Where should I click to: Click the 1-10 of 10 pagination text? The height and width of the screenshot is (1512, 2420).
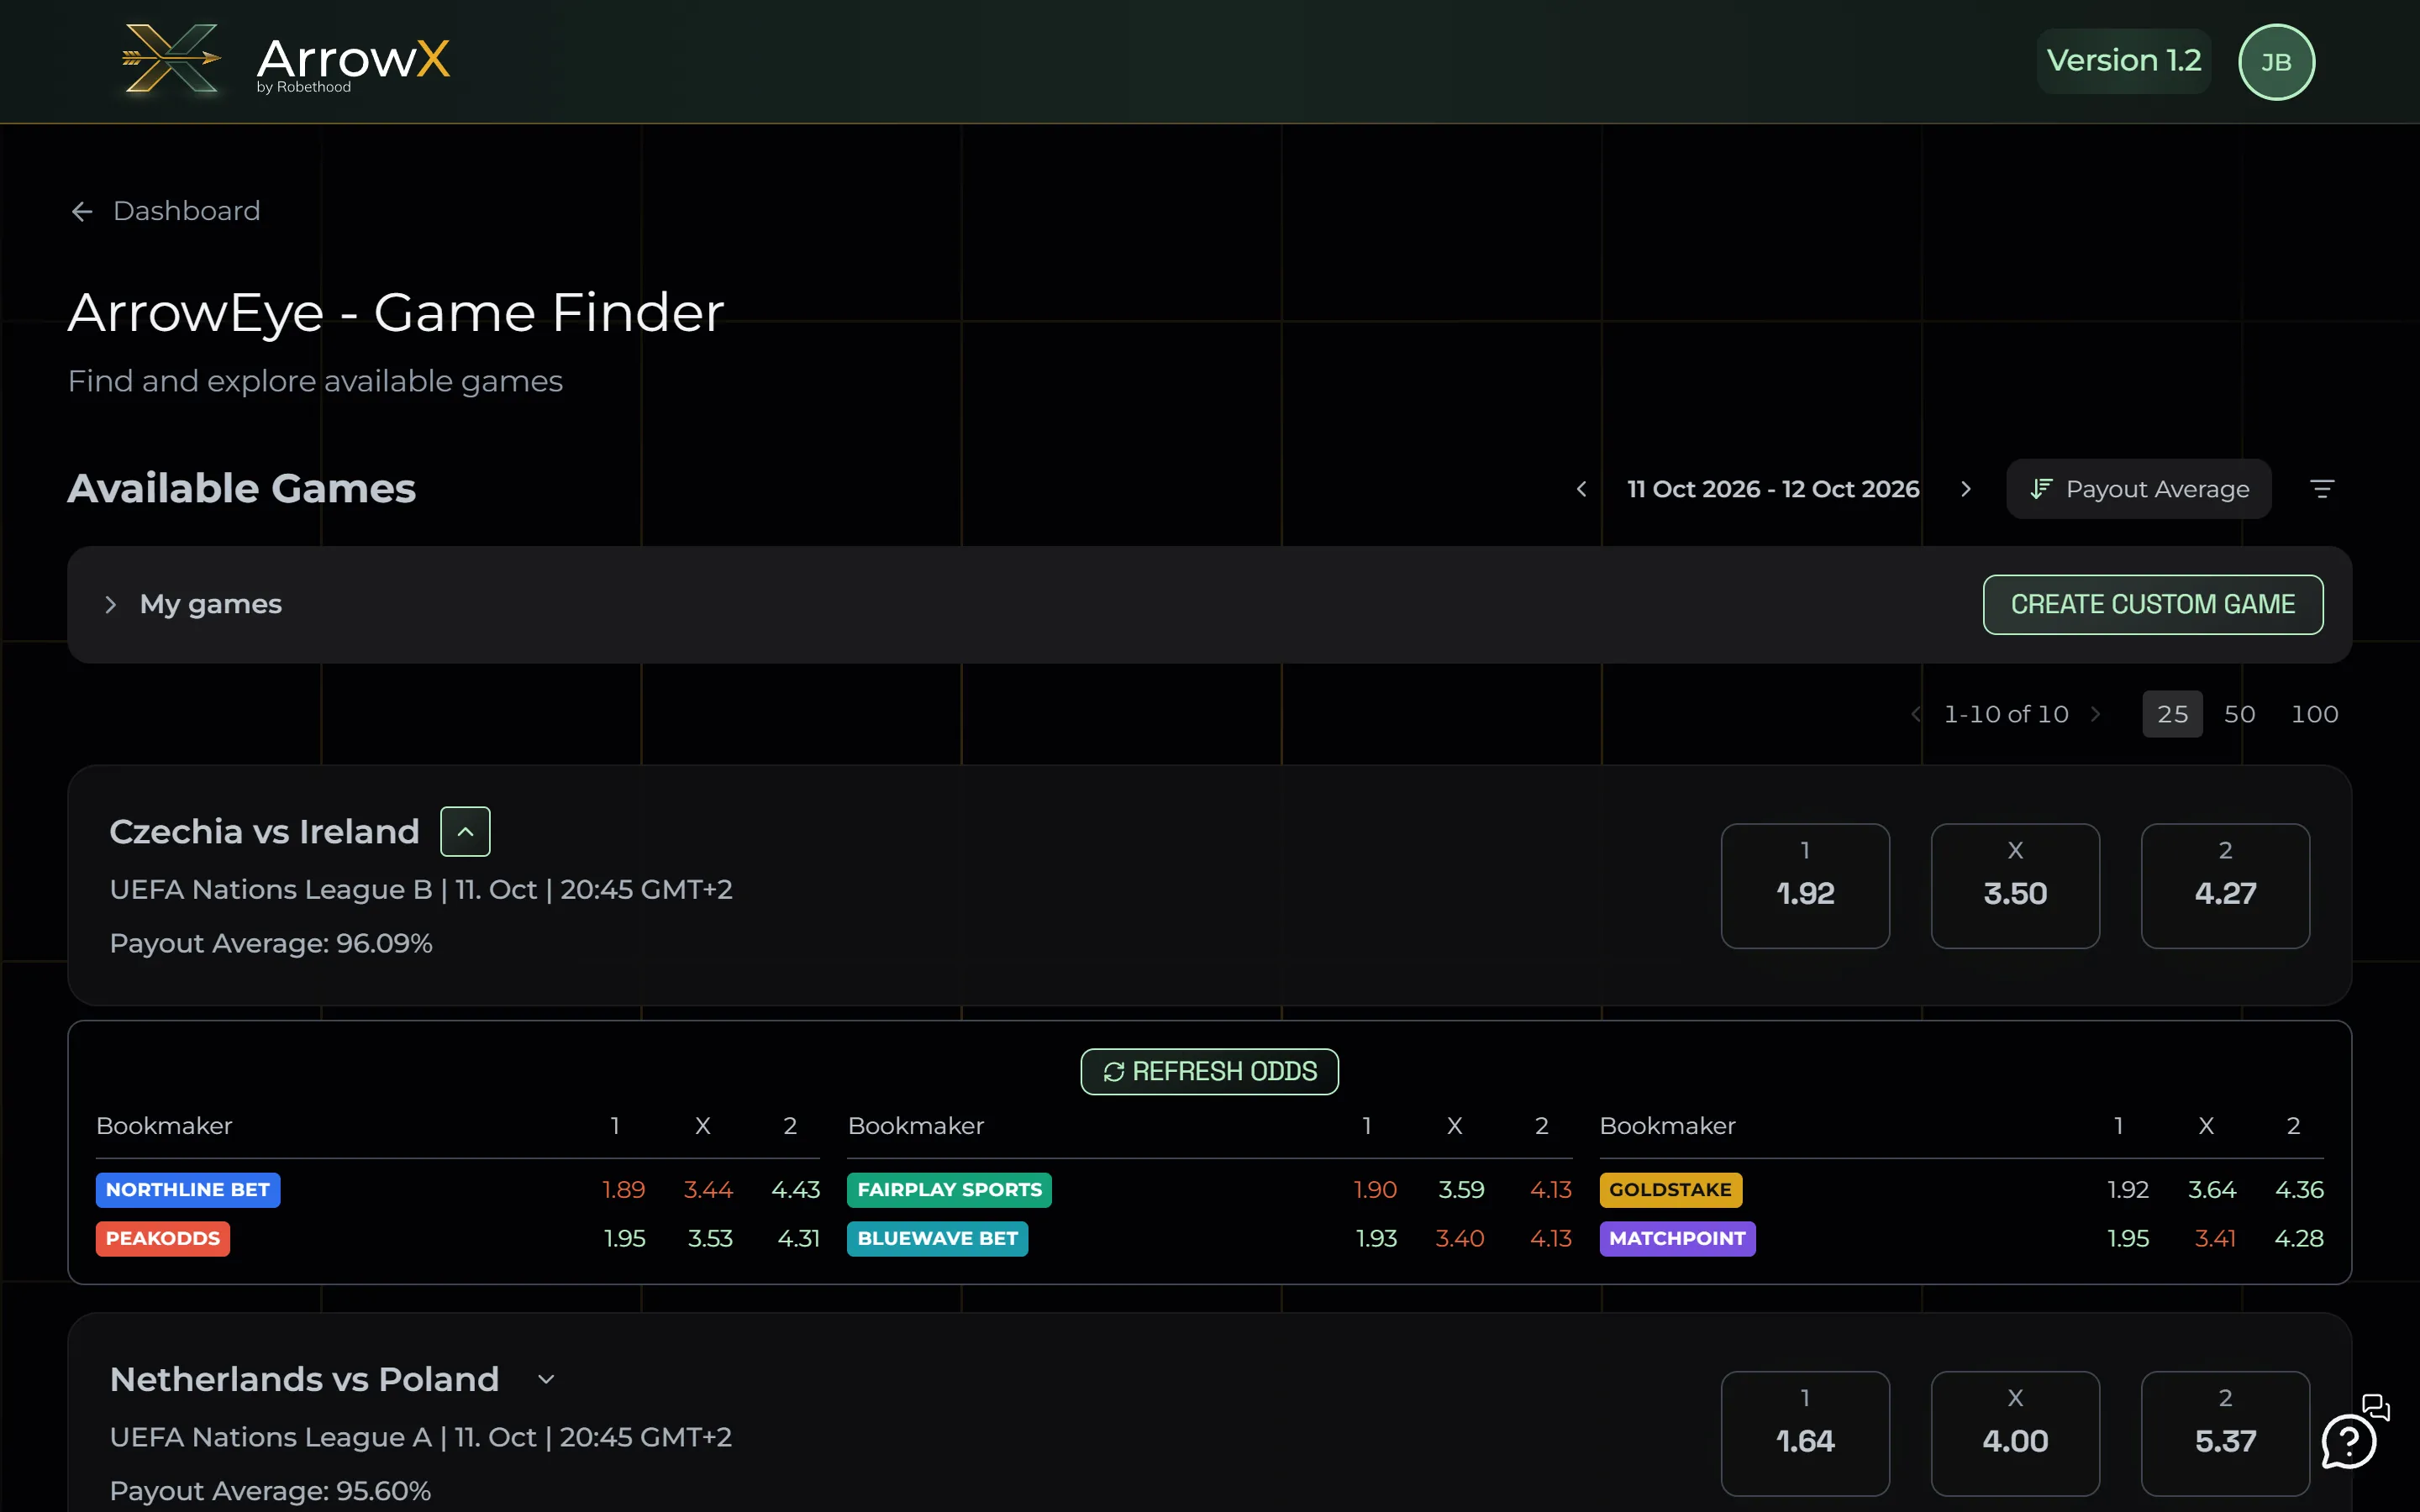[2005, 714]
